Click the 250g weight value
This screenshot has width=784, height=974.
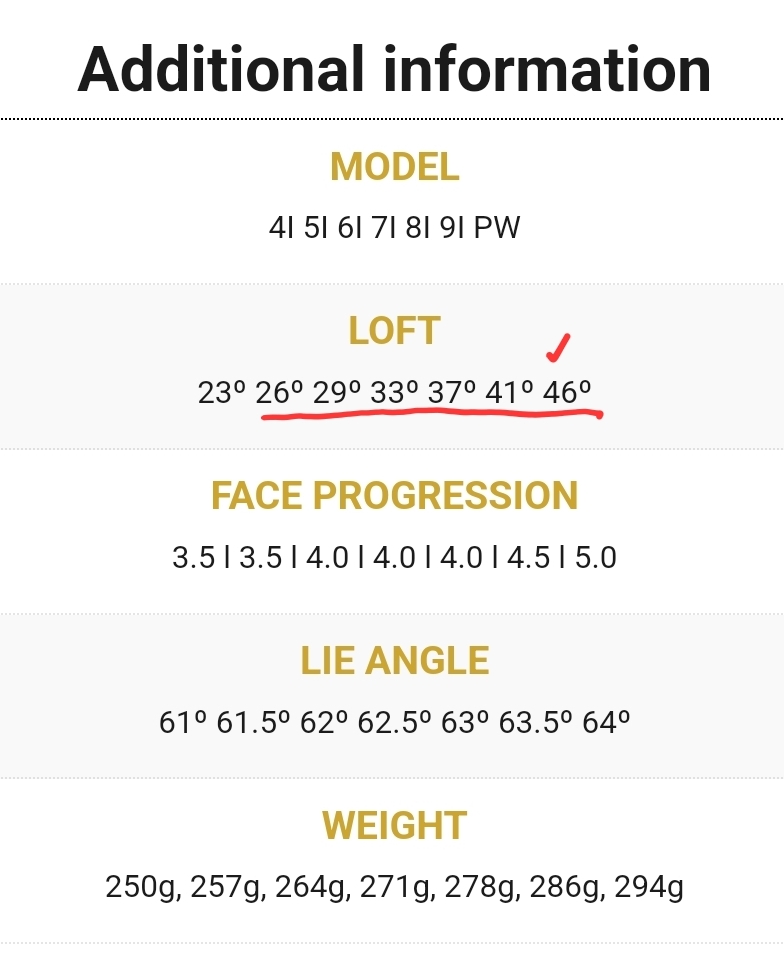(x=144, y=887)
